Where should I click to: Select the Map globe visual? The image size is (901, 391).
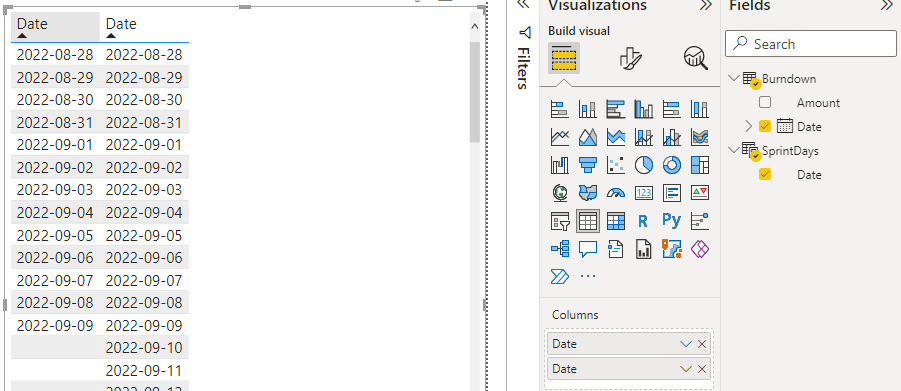(560, 193)
